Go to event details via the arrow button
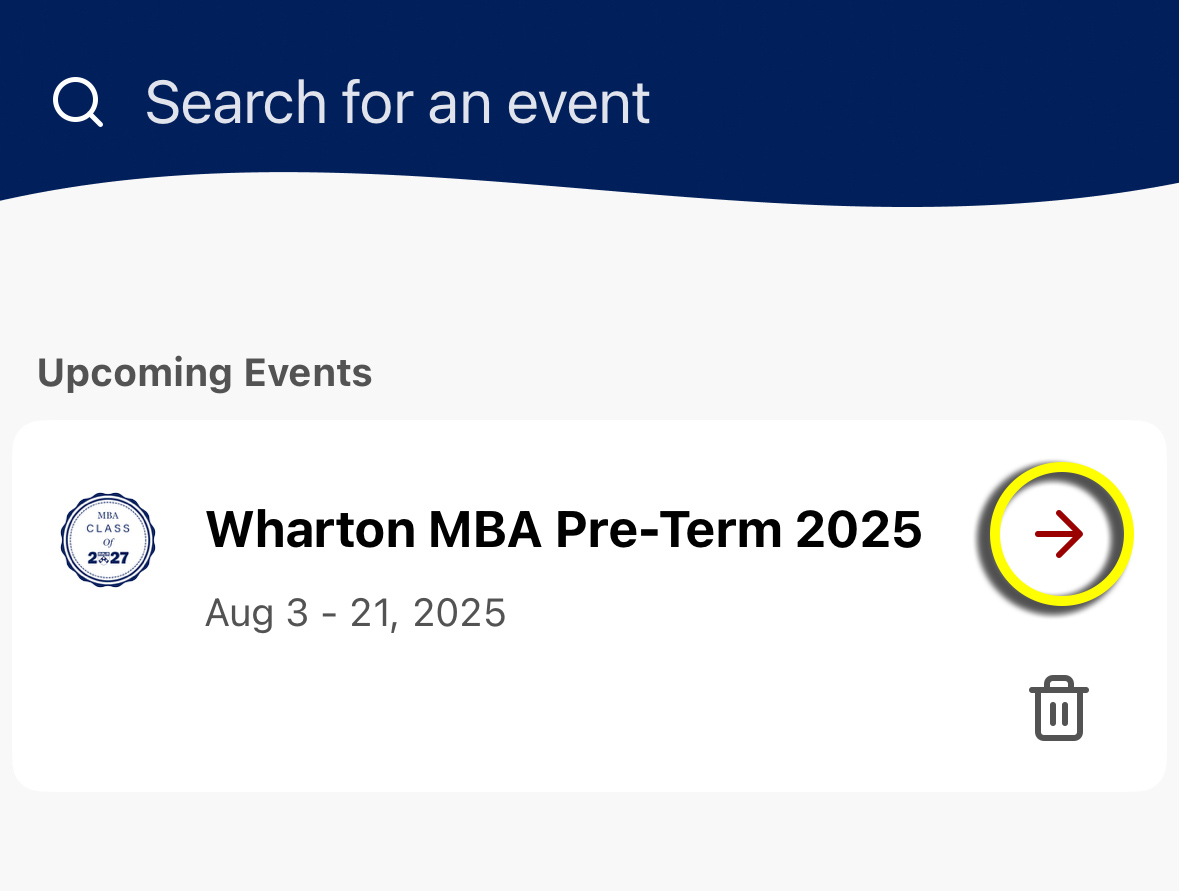Viewport: 1179px width, 891px height. point(1059,535)
